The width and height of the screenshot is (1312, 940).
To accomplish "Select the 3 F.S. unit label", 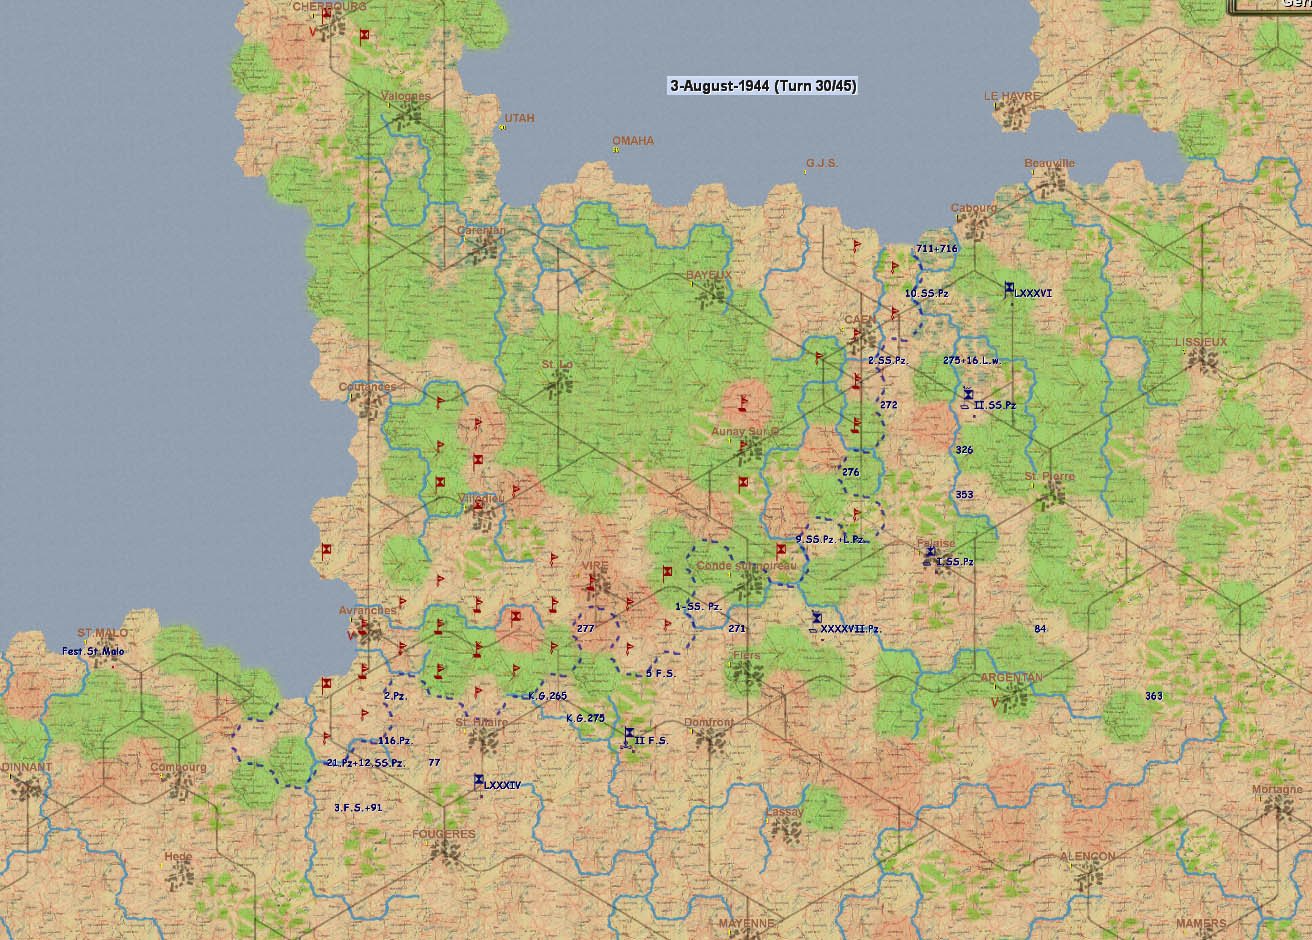I will point(661,673).
